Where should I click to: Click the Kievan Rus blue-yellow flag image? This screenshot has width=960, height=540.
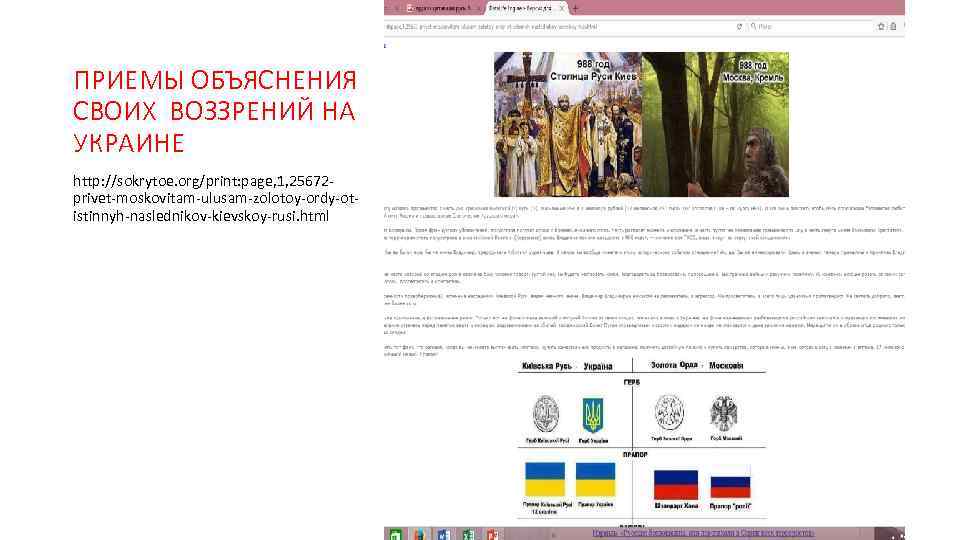545,479
